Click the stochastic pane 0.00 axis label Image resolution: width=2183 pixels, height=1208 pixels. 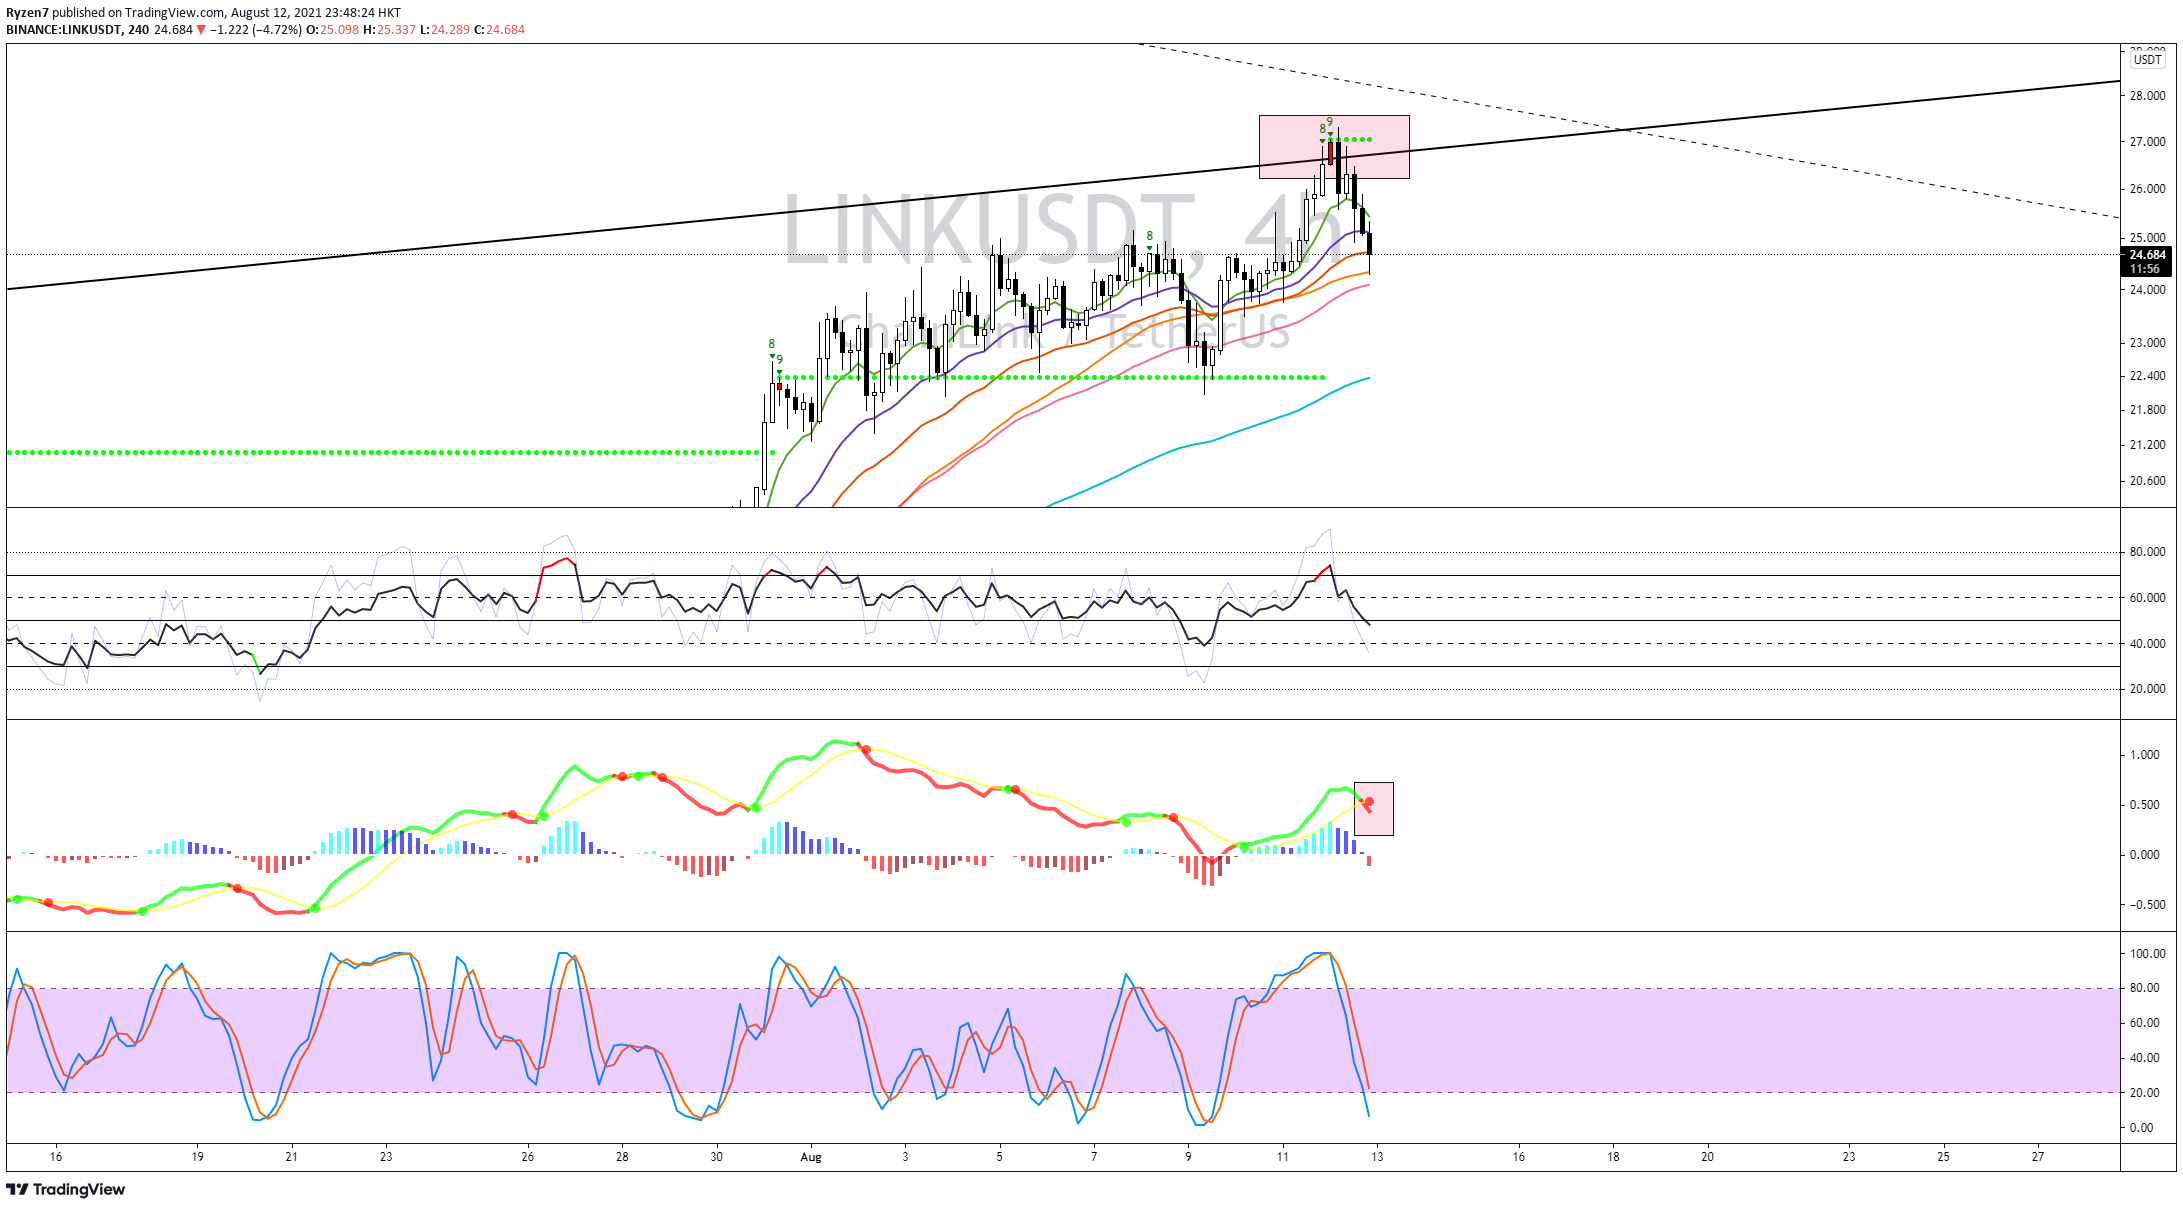tap(2141, 1128)
